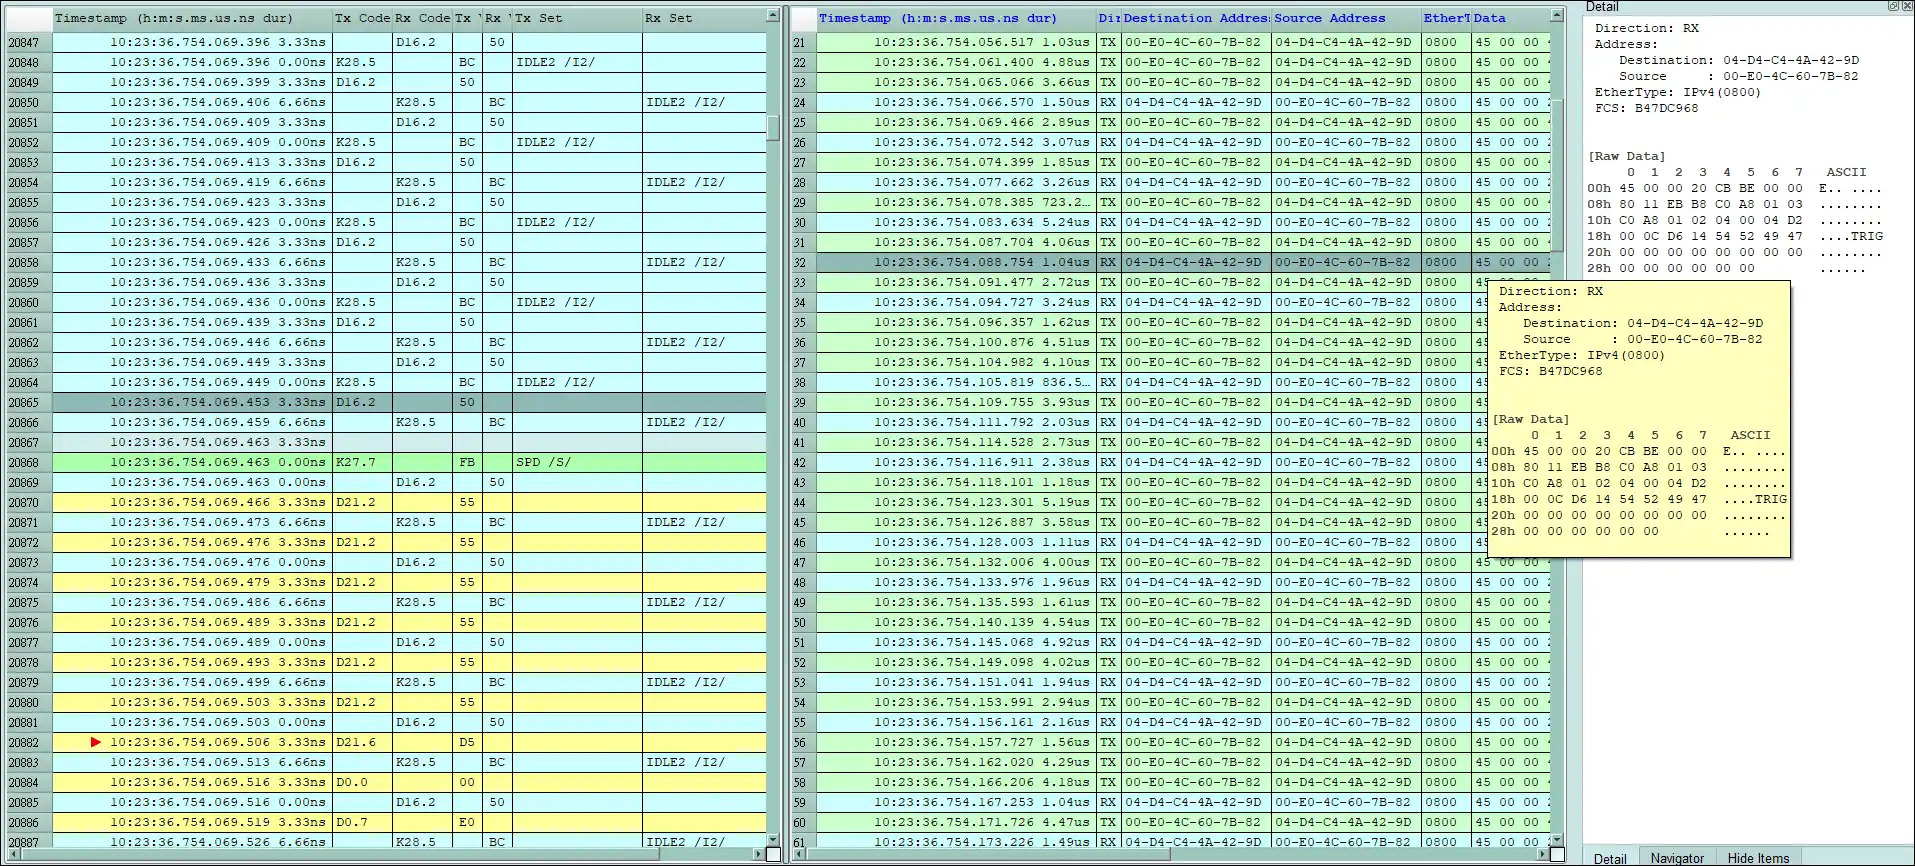
Task: Click up arrow of frame list vertical scrollbar
Action: pos(1557,16)
